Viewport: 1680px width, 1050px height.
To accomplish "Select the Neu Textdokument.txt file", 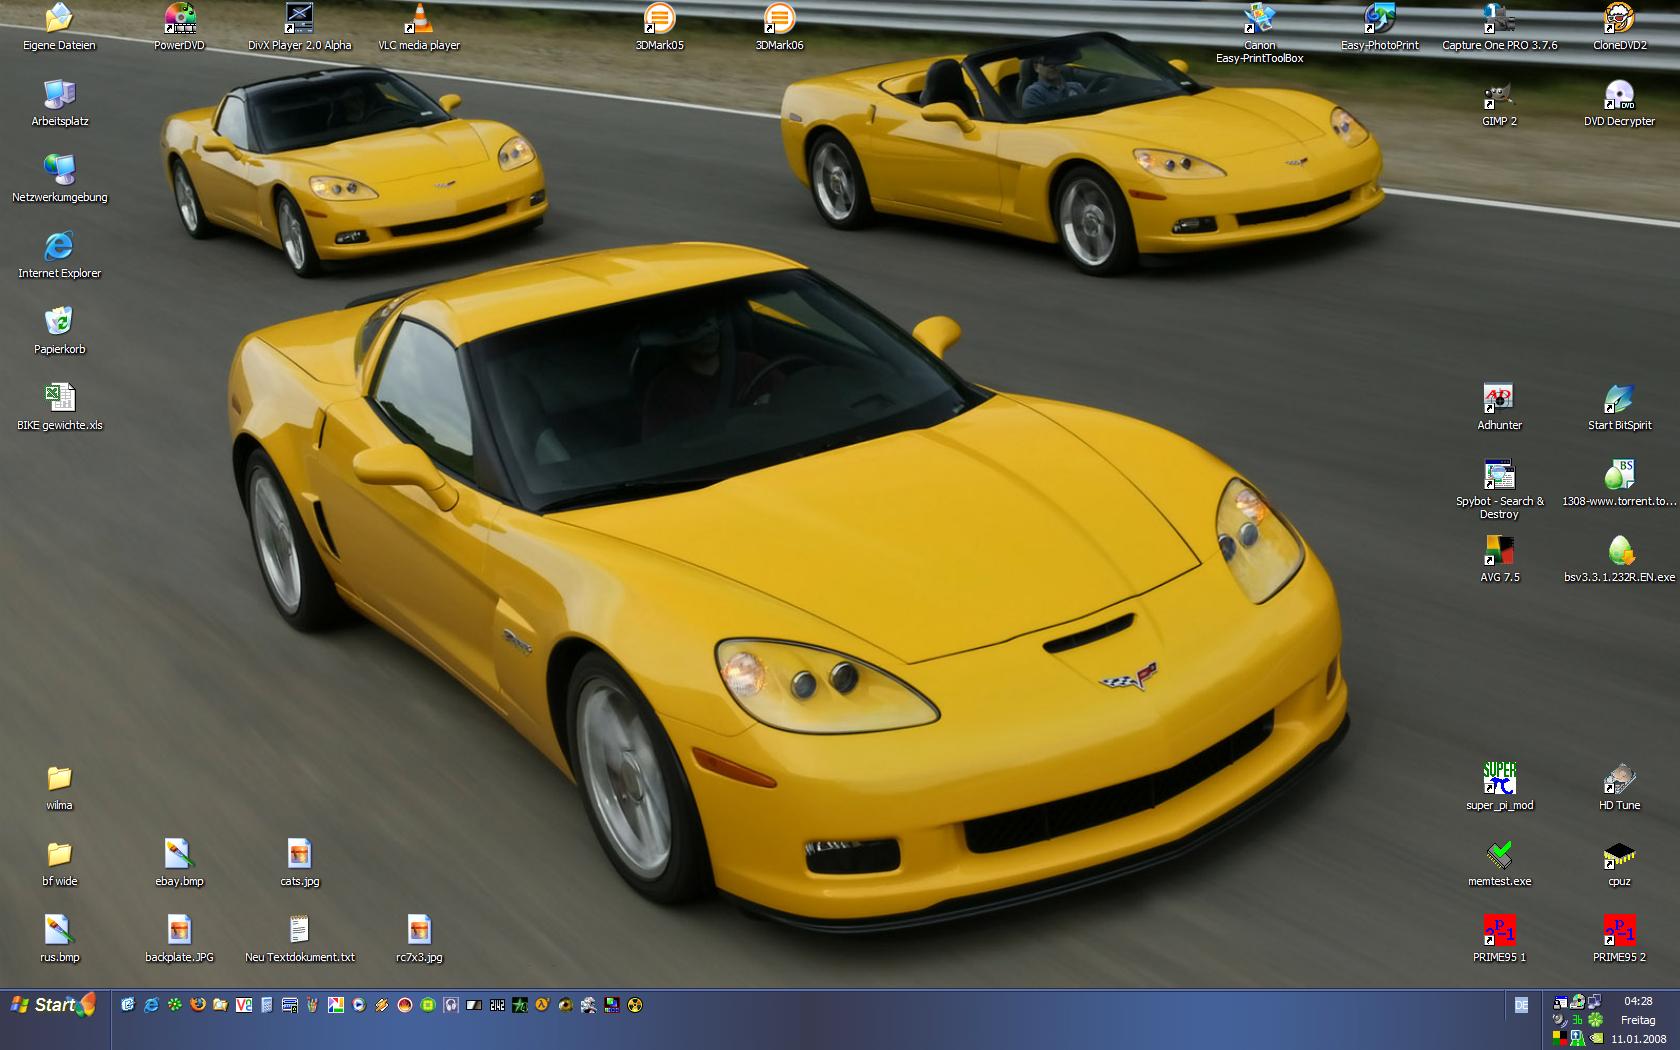I will click(x=299, y=931).
